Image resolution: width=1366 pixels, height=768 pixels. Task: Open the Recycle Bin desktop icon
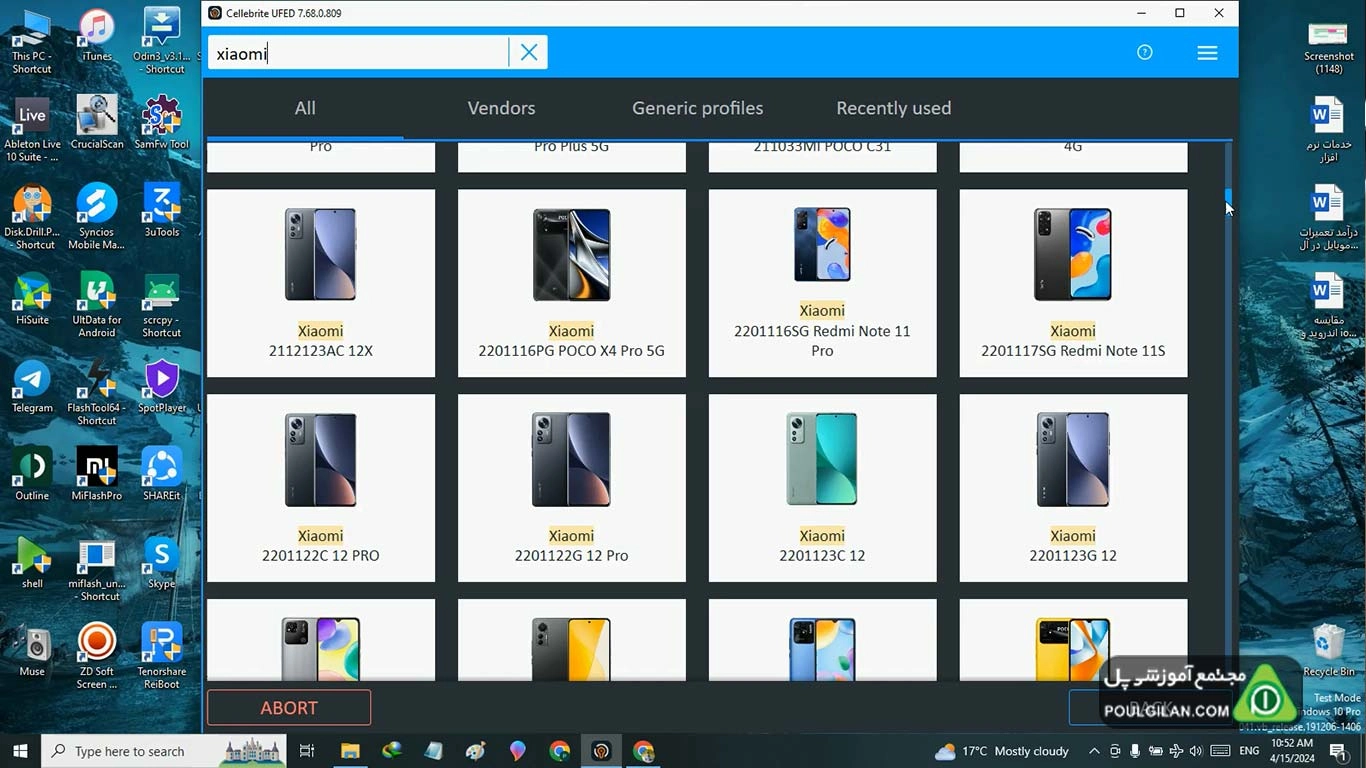1328,649
